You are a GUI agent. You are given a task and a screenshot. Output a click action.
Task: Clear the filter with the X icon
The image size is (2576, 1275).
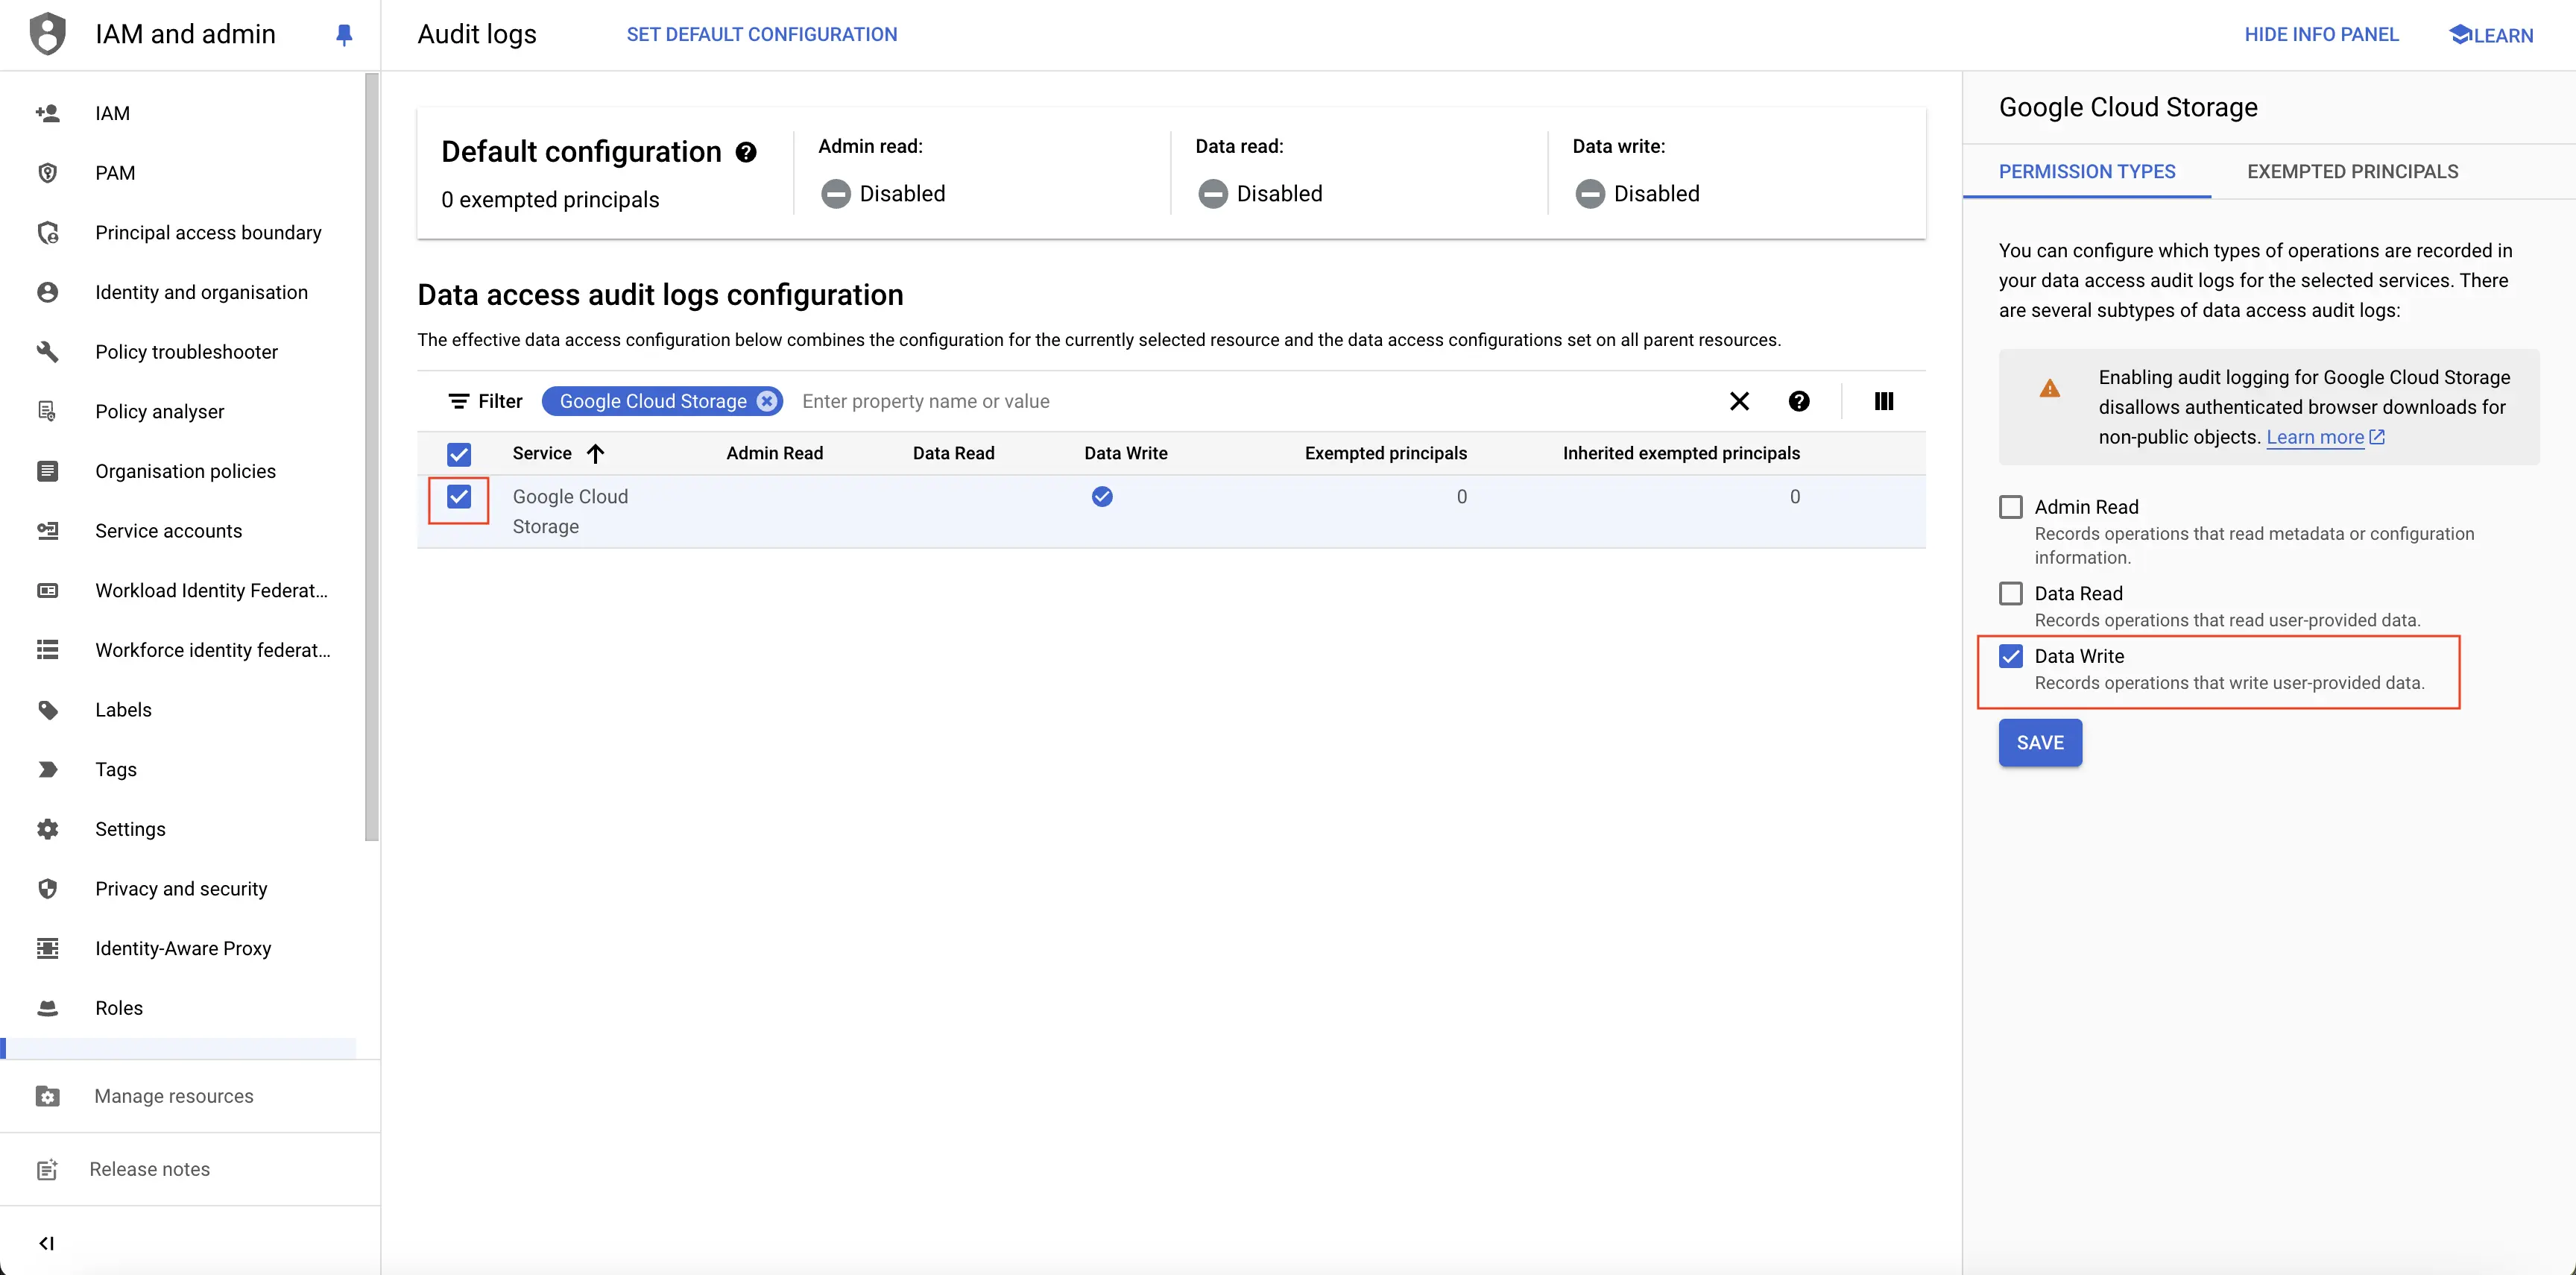1739,401
